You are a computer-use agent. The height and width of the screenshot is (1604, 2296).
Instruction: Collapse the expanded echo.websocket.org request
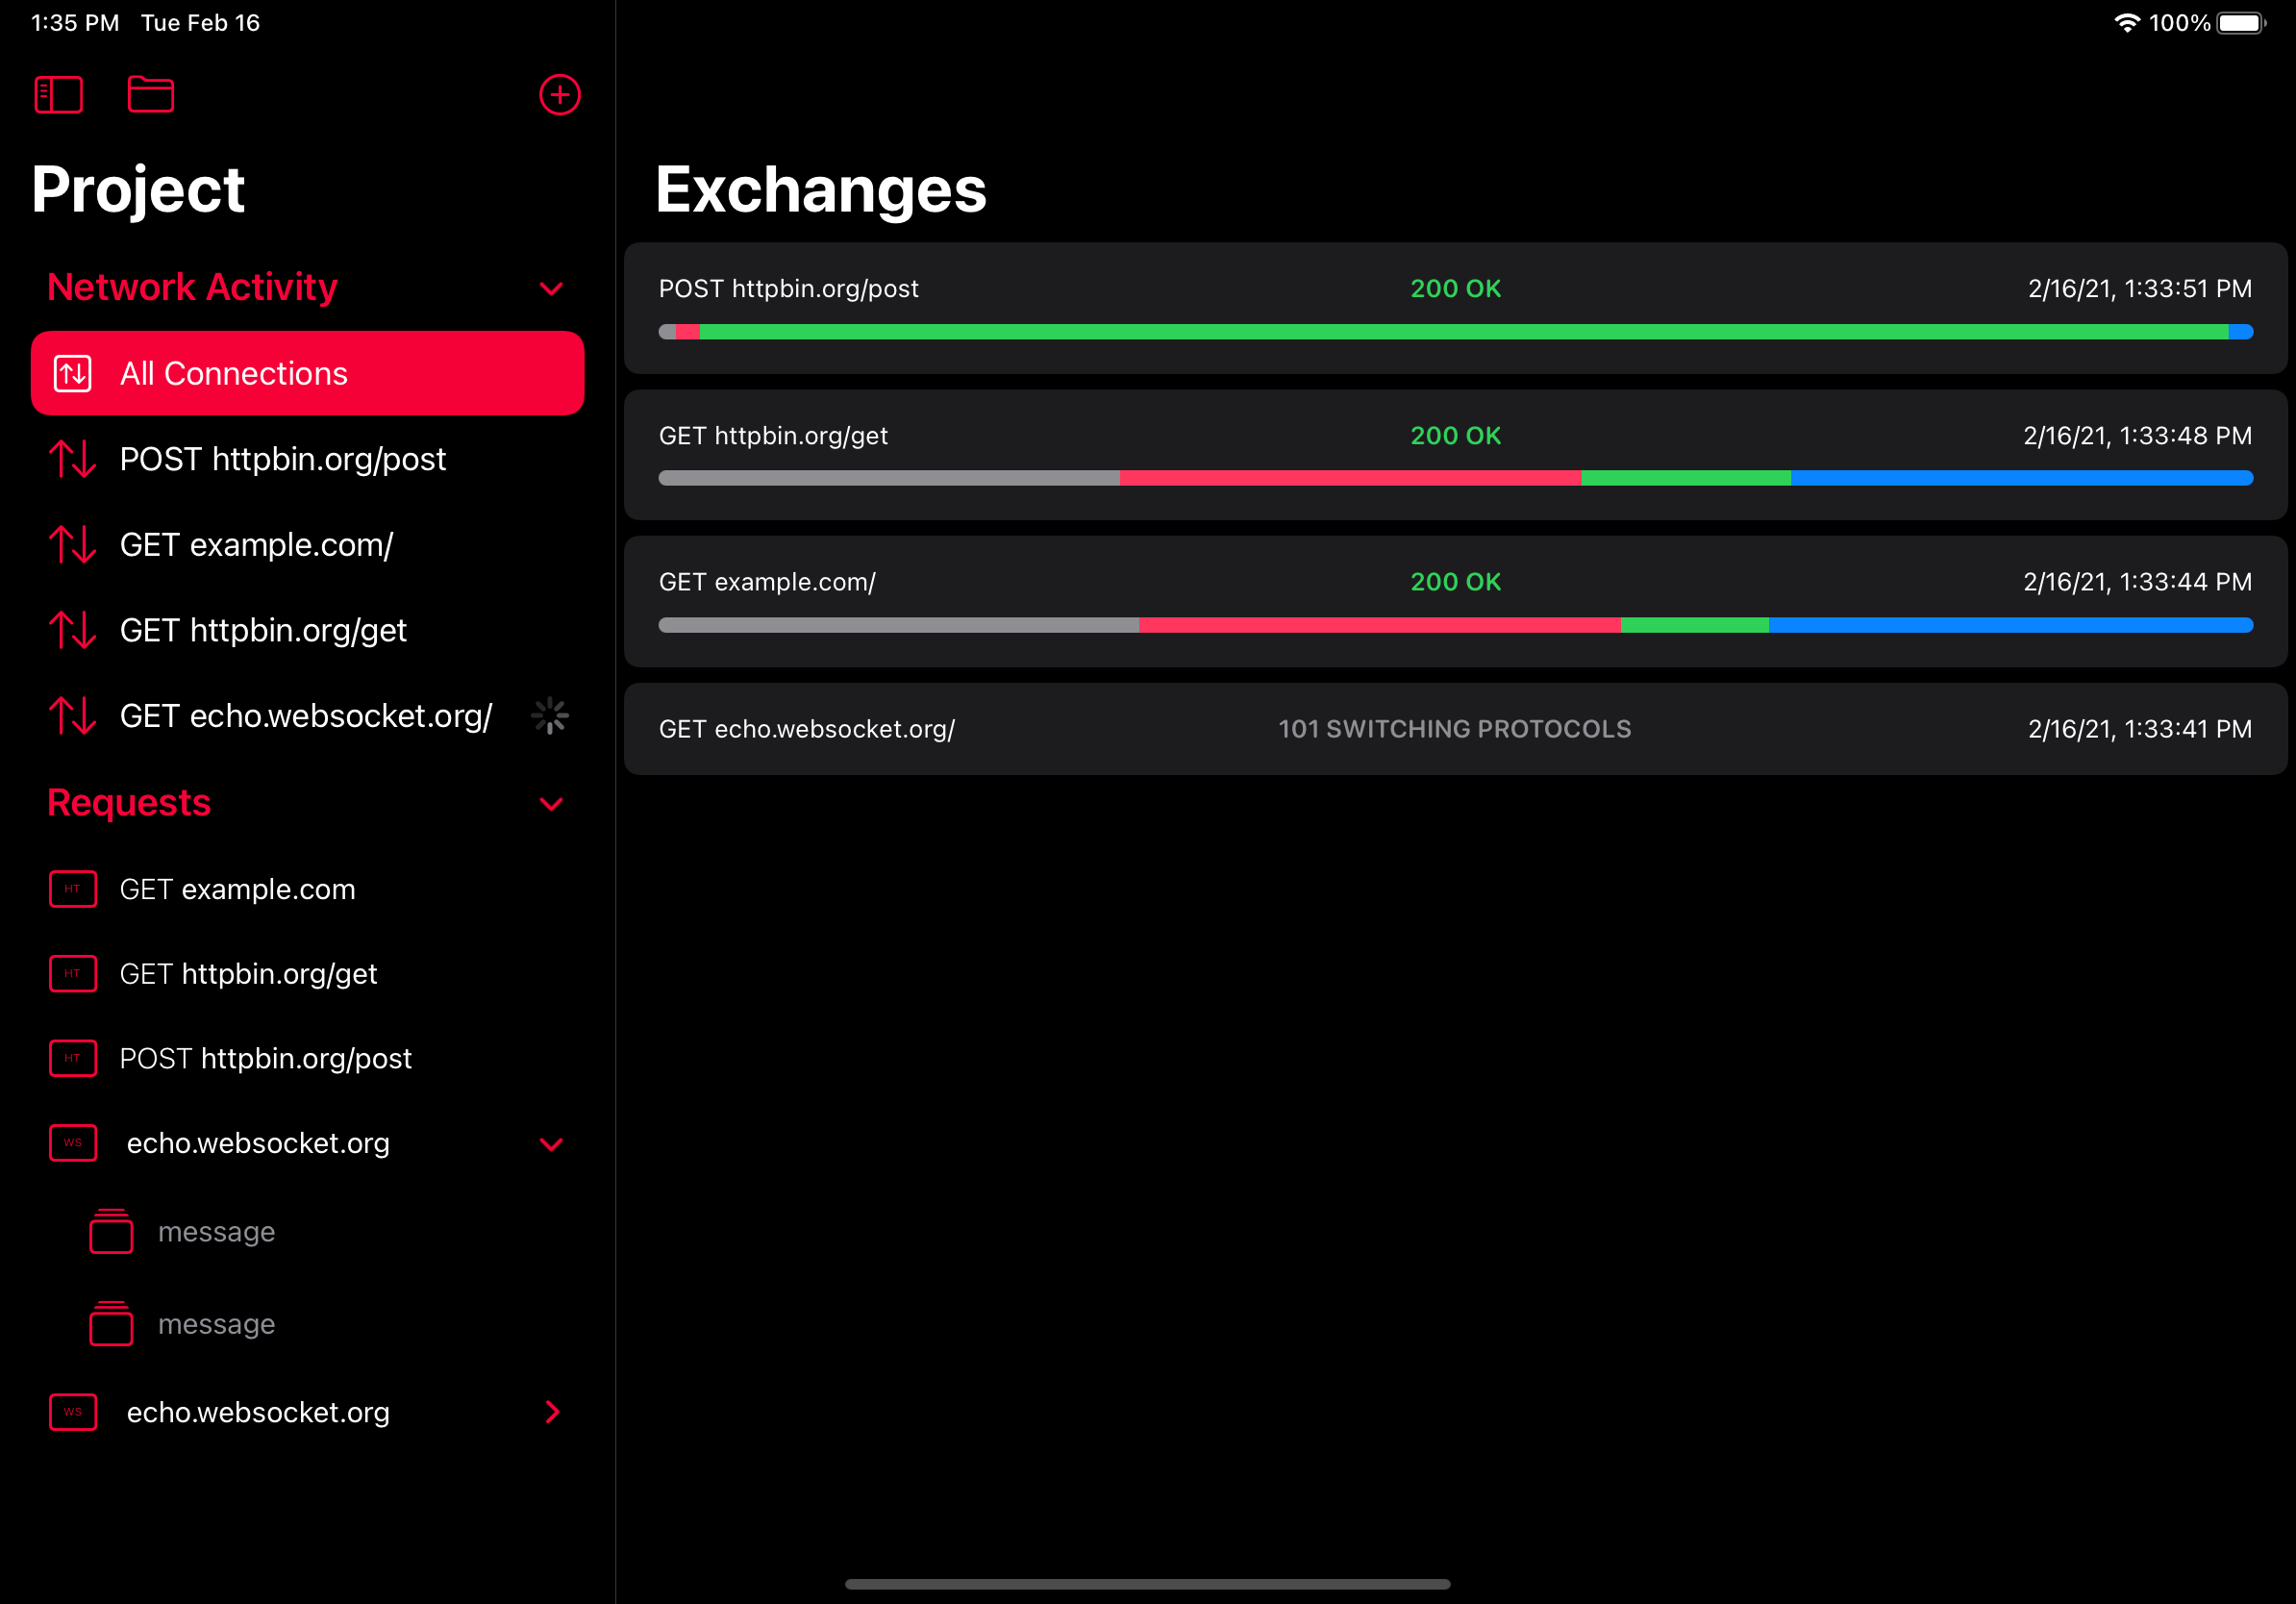[x=551, y=1144]
